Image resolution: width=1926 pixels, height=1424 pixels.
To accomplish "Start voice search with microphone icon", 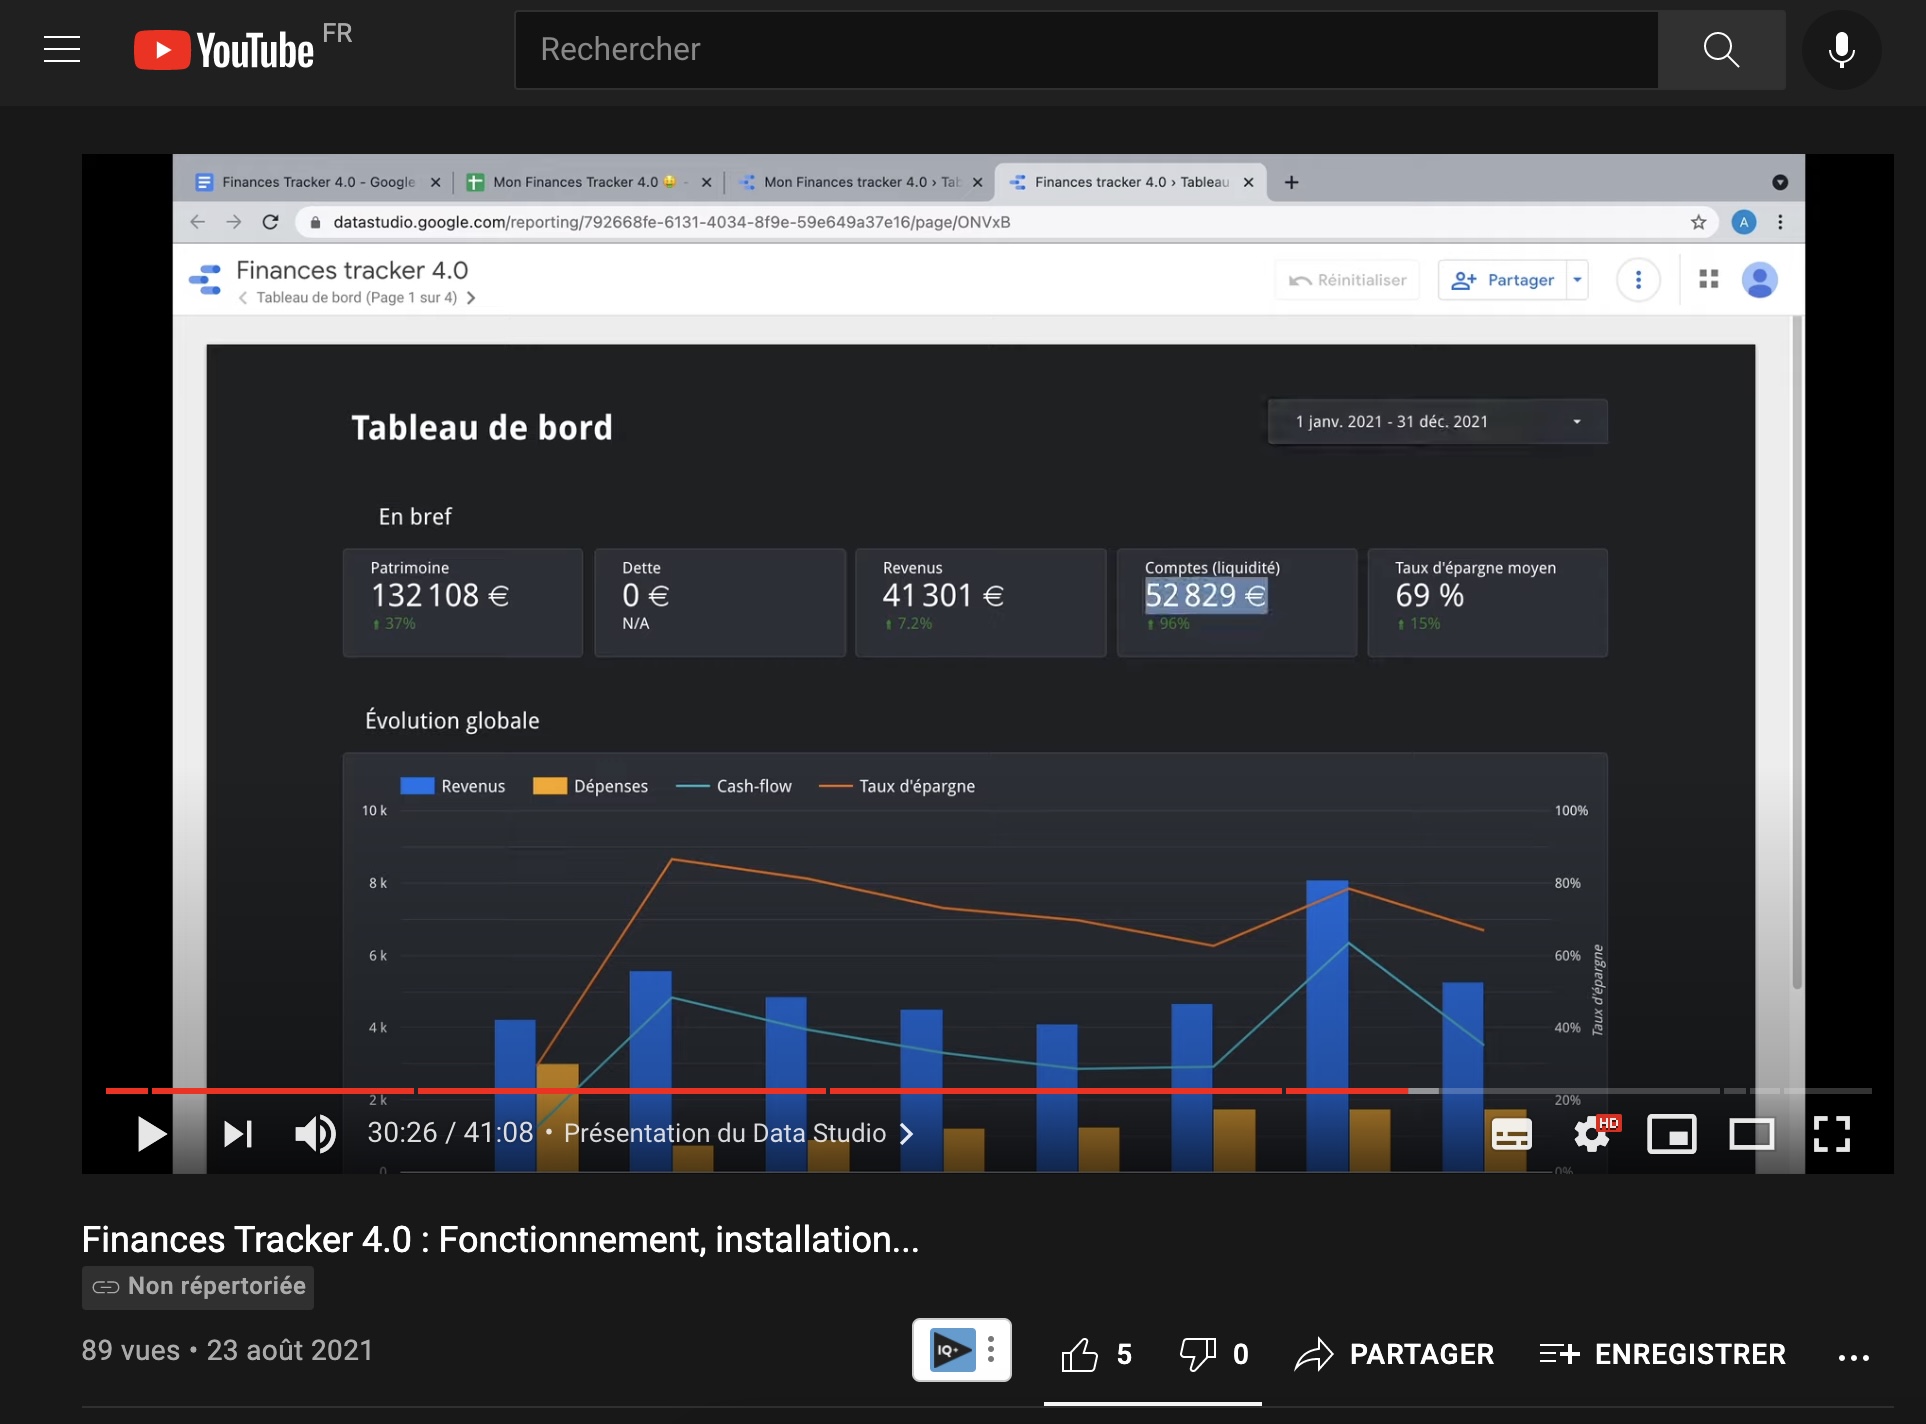I will tap(1841, 49).
